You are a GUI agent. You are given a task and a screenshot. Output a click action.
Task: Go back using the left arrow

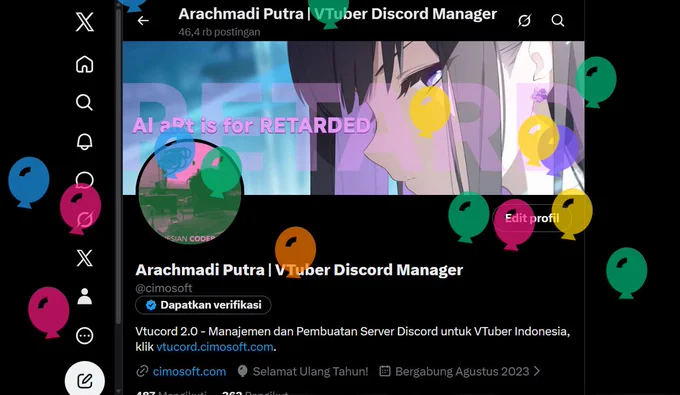pyautogui.click(x=143, y=20)
